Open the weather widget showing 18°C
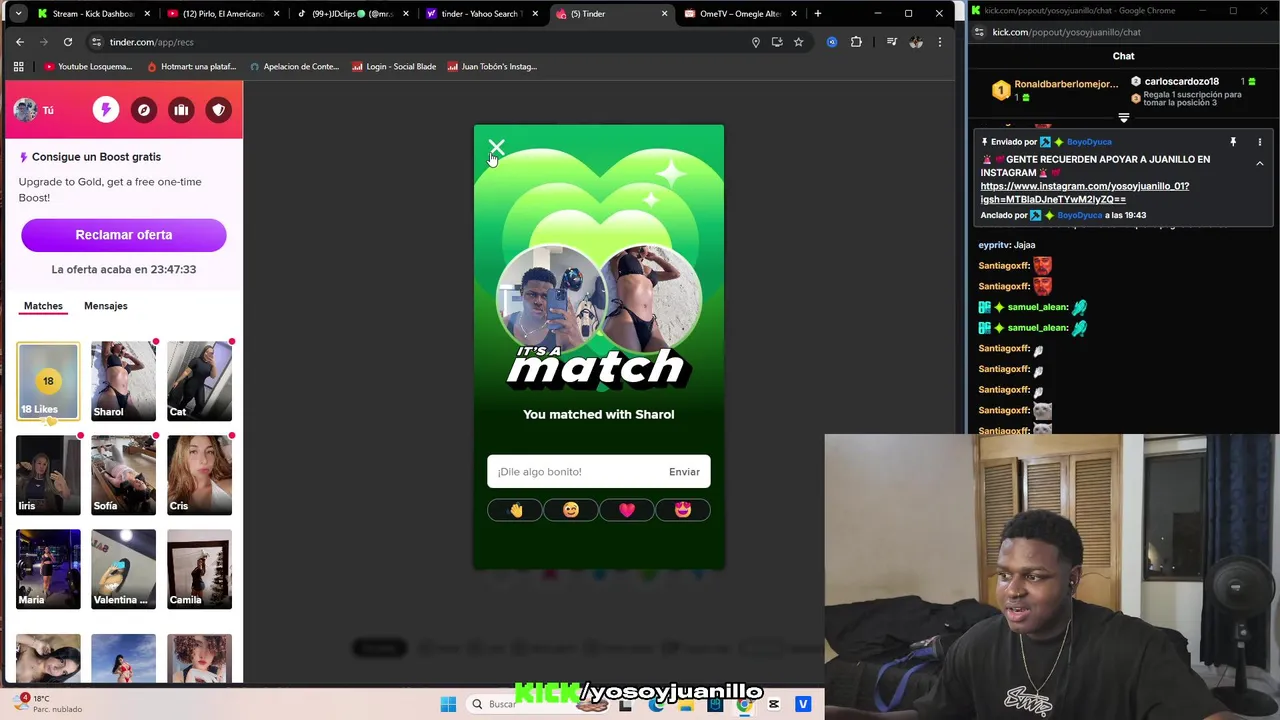This screenshot has height=720, width=1280. point(50,703)
